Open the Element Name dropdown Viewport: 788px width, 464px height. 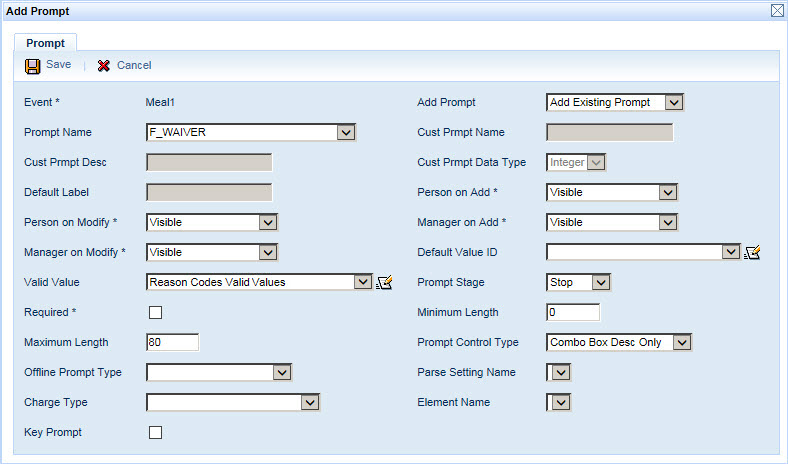point(561,402)
